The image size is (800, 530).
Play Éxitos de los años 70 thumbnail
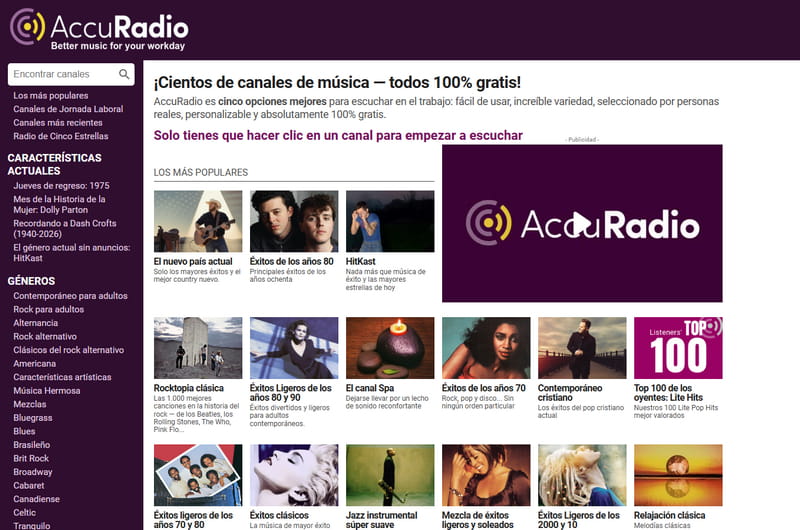[486, 348]
